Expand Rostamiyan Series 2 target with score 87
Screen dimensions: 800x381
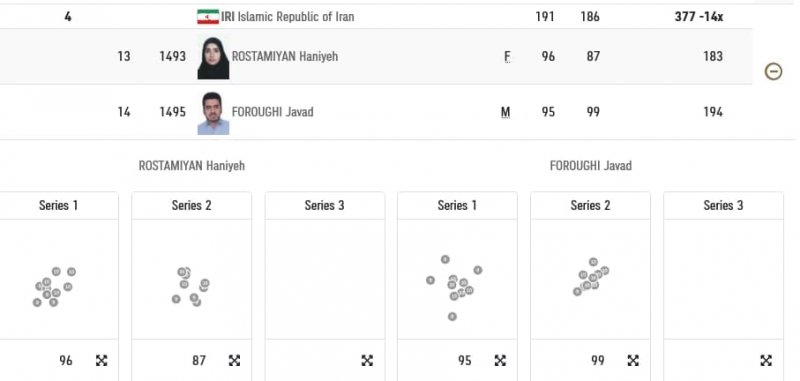(x=234, y=361)
